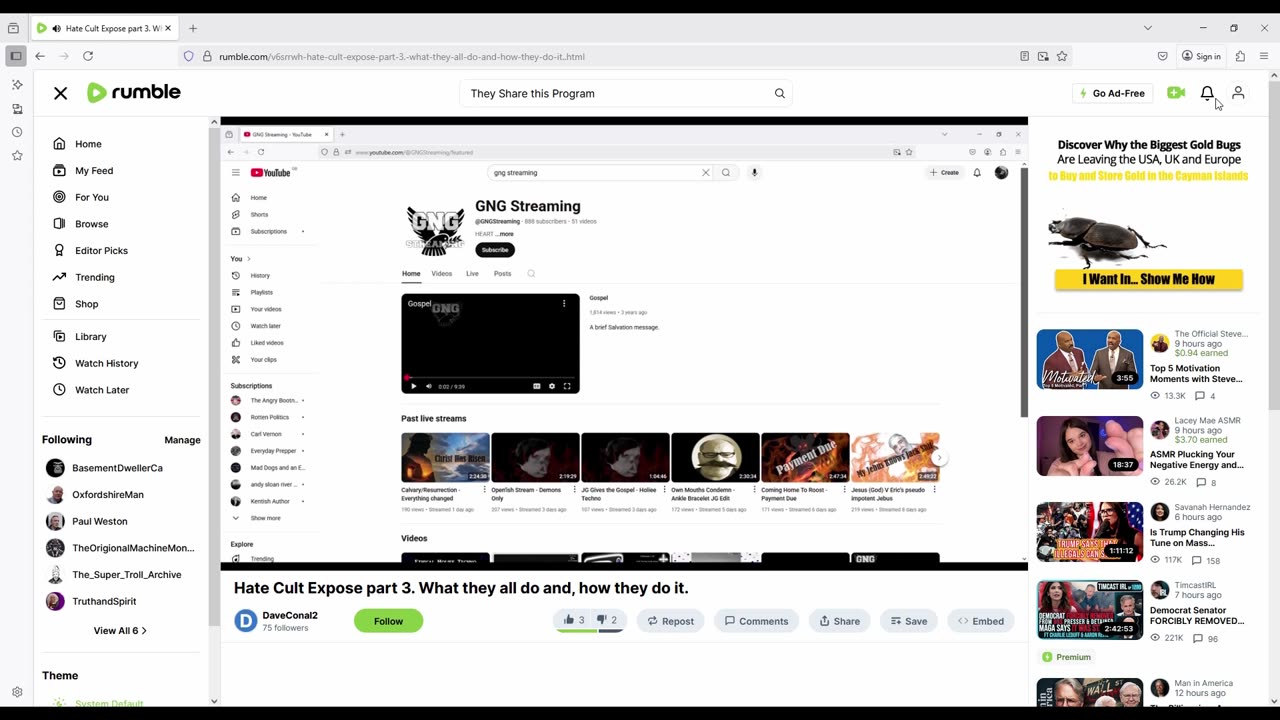Click the Repost button

coord(670,621)
